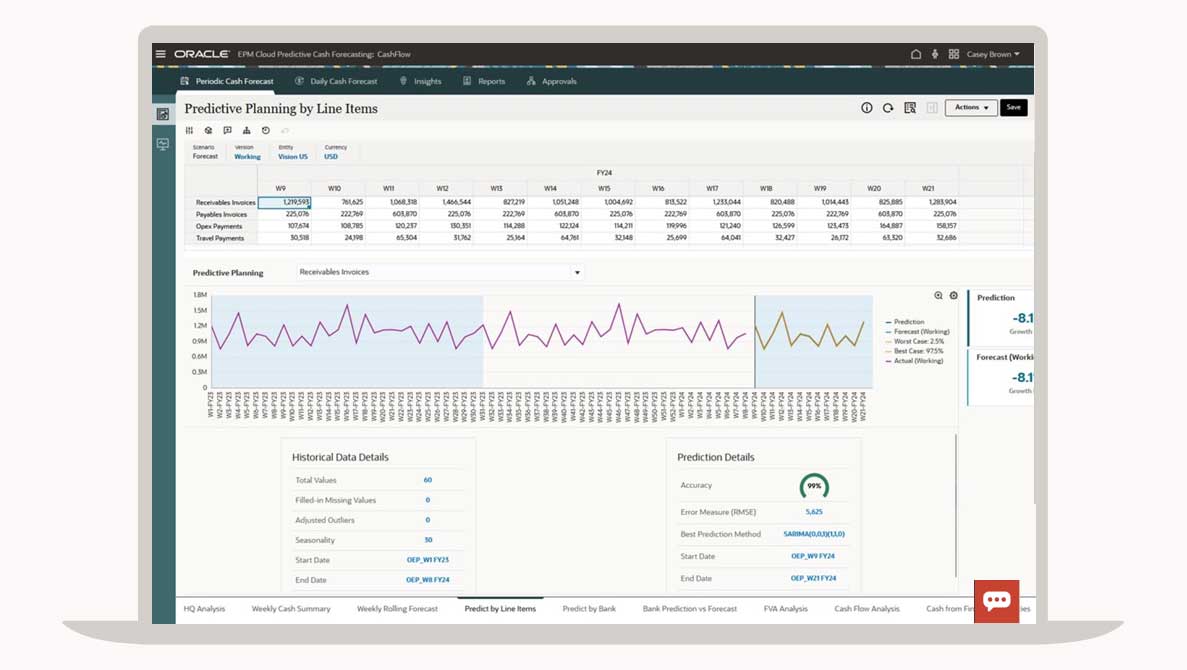Toggle Actual (Working) series in legend

tap(917, 361)
